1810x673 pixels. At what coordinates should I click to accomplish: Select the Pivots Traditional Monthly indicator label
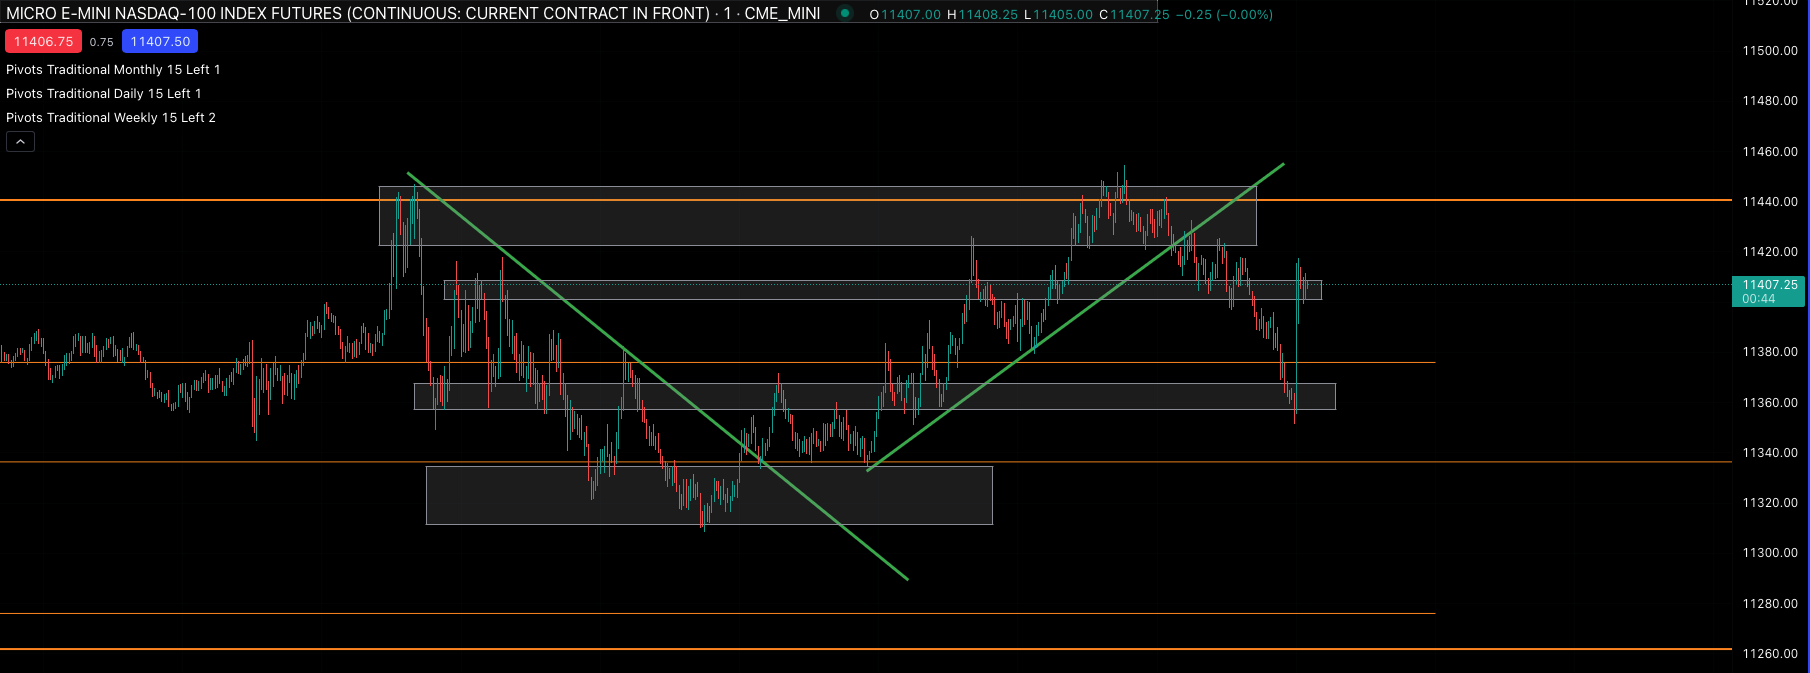tap(113, 69)
